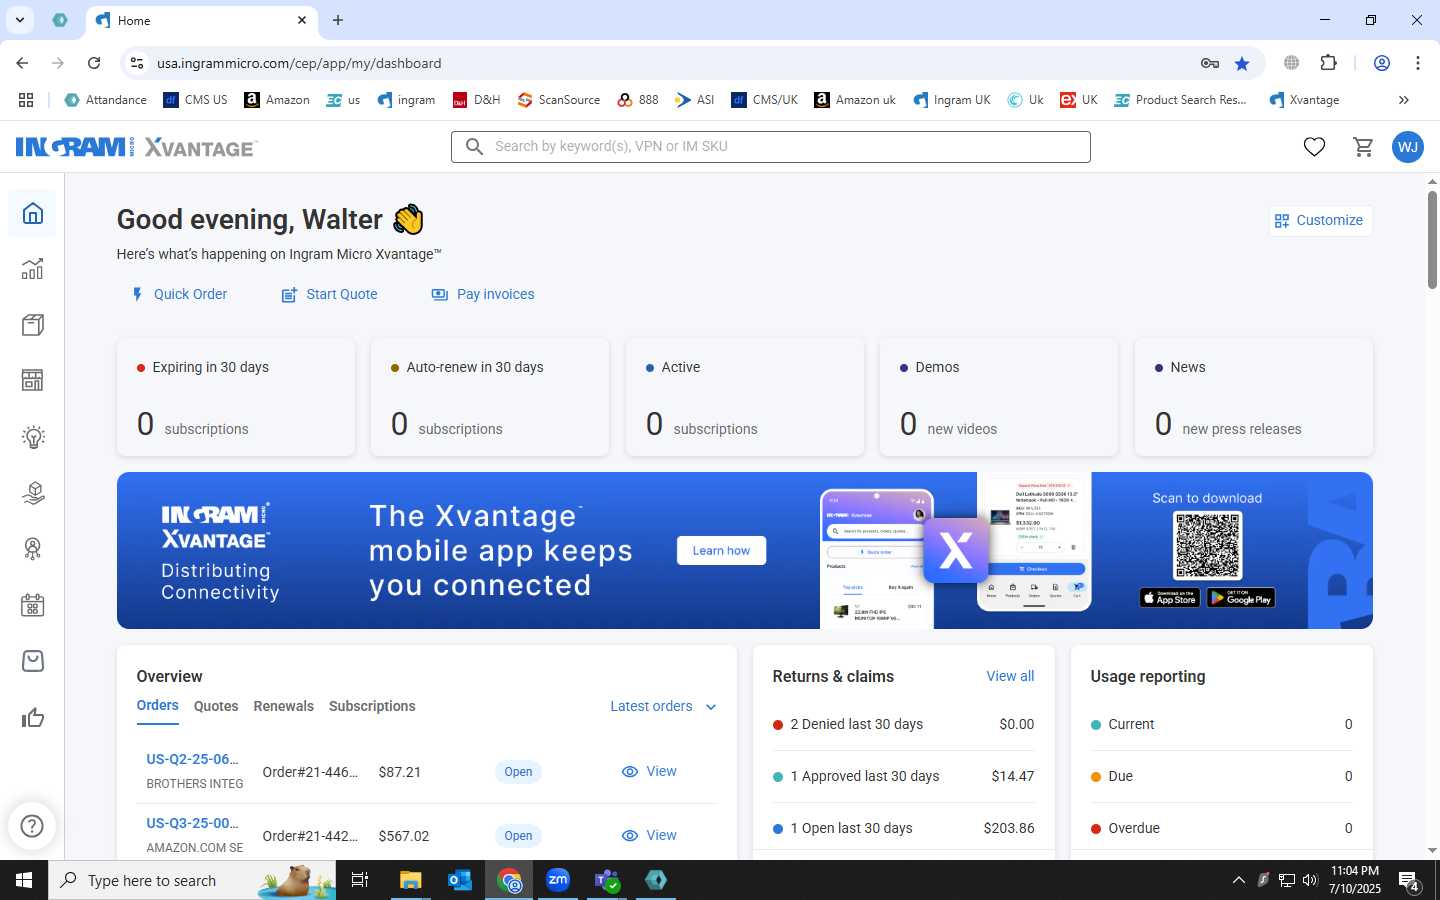This screenshot has height=900, width=1440.
Task: Show hidden system tray icons
Action: 1238,880
